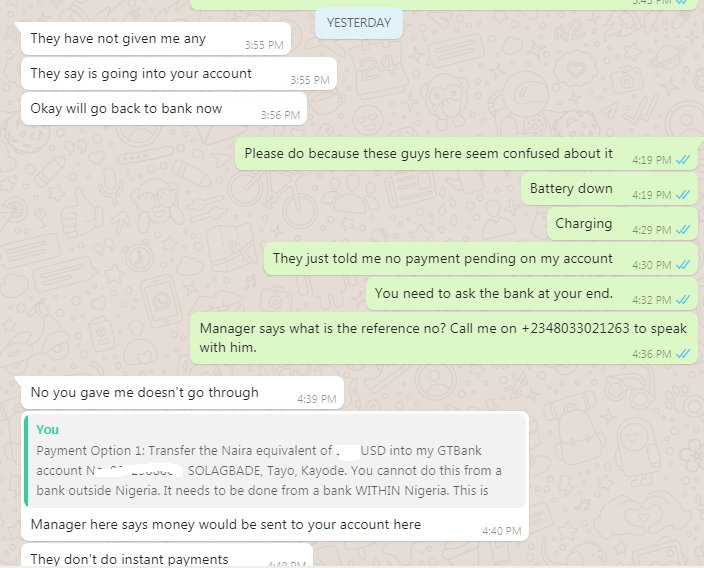Click read ticks on "no payment pending" message

point(683,265)
